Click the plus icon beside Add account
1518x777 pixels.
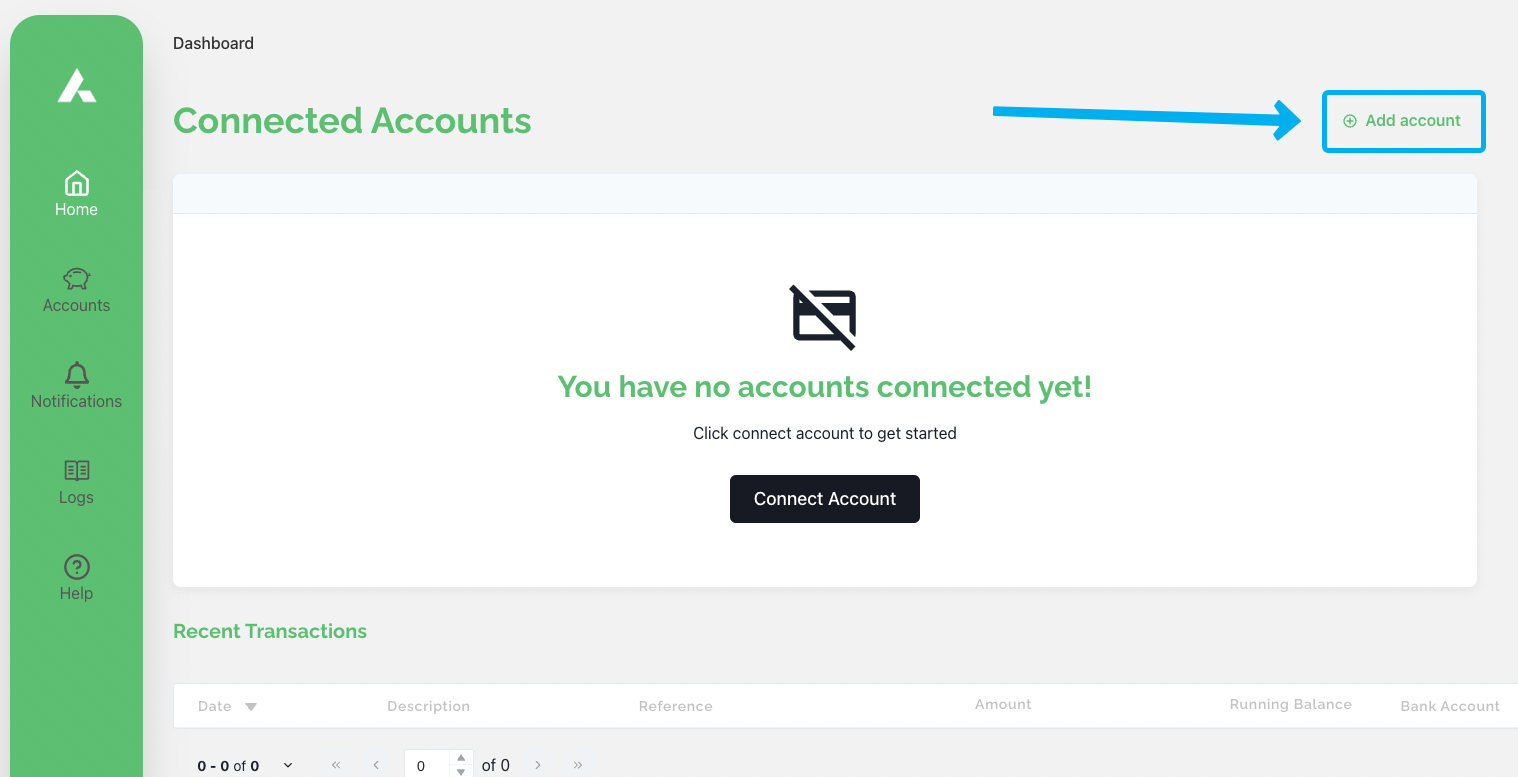click(x=1350, y=121)
